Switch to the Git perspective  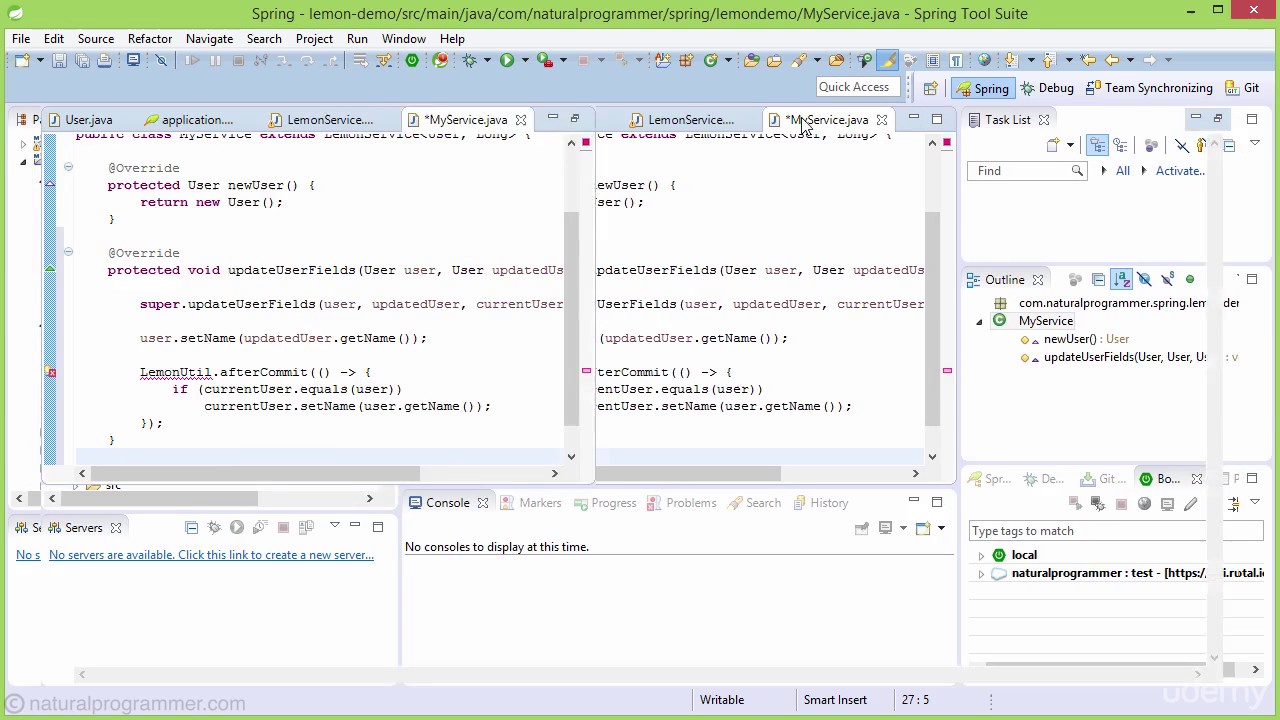(x=1242, y=88)
